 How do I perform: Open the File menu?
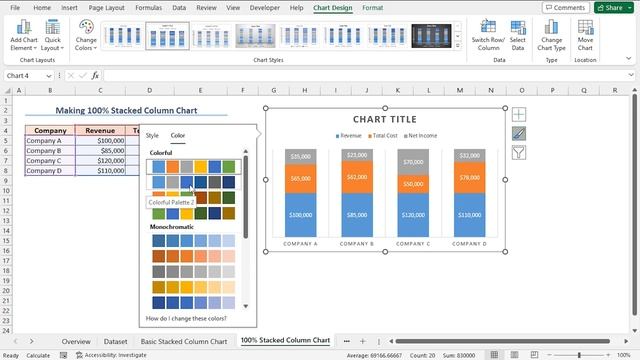15,8
